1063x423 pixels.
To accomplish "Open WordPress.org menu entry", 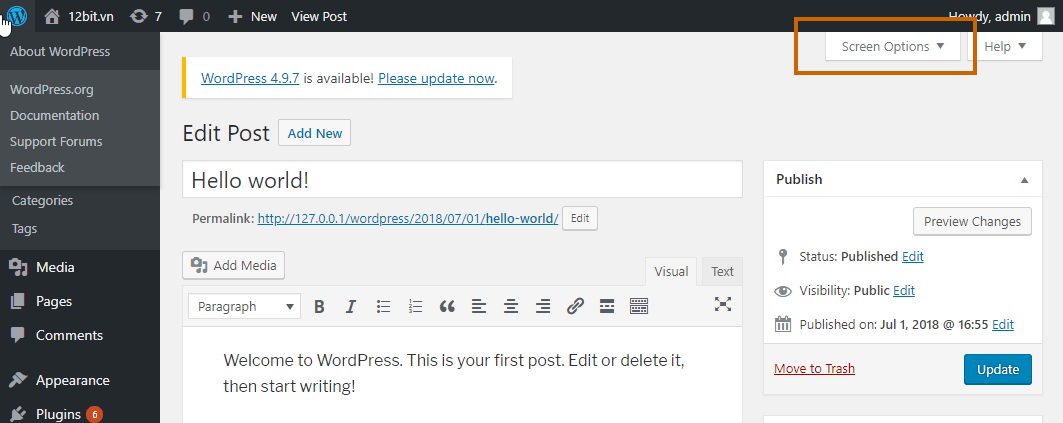I will [x=52, y=89].
